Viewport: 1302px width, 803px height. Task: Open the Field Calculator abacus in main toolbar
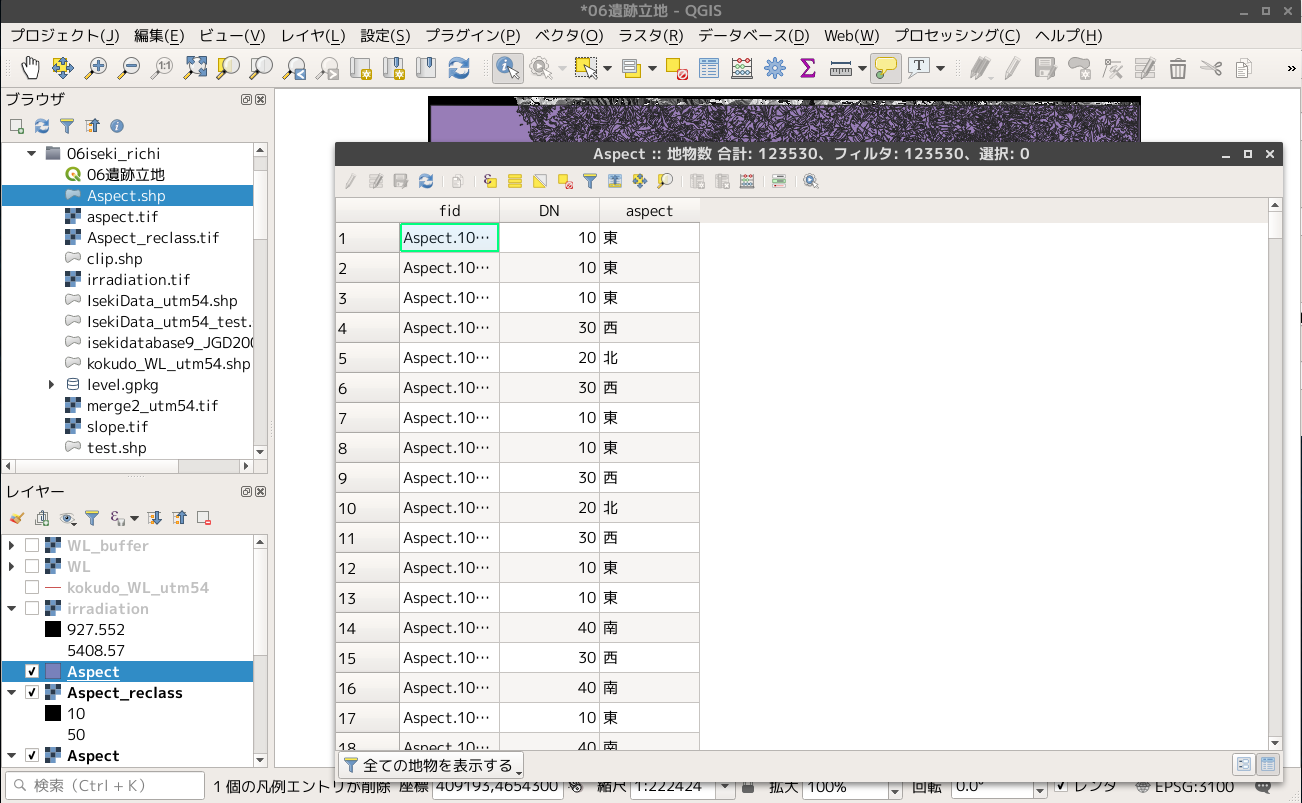[x=742, y=68]
